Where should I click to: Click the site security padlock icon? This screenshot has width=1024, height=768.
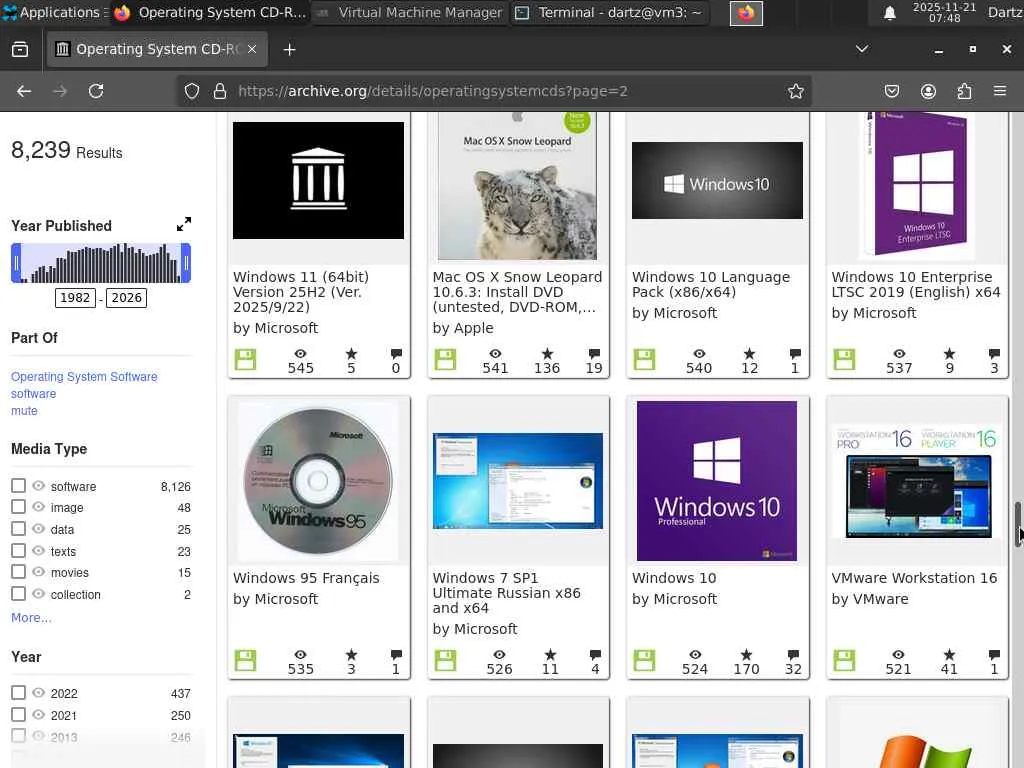(220, 91)
